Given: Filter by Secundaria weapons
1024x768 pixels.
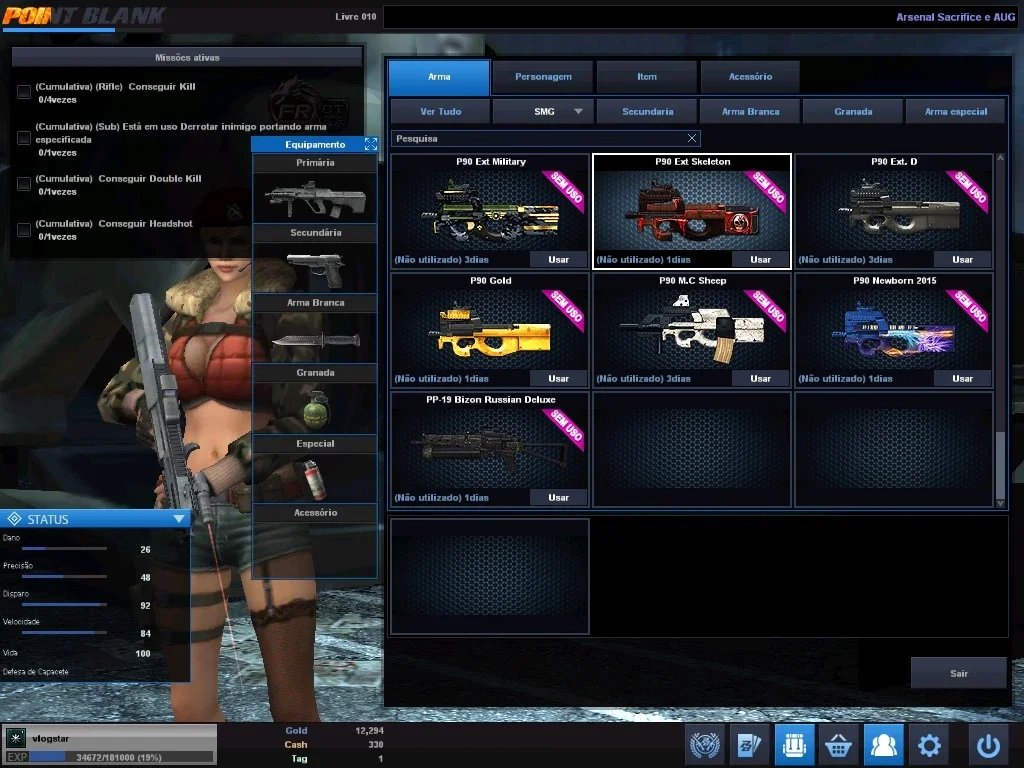Looking at the screenshot, I should [x=647, y=112].
